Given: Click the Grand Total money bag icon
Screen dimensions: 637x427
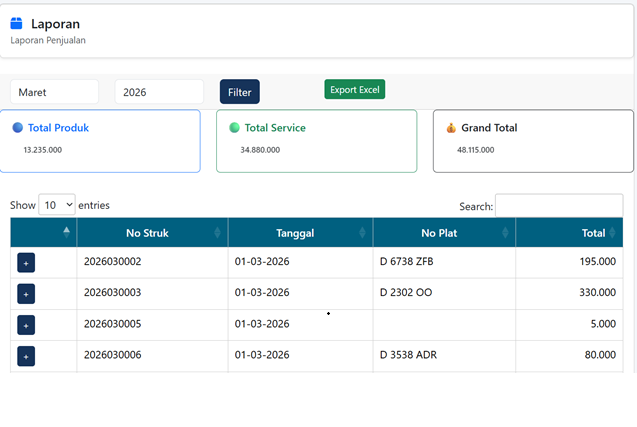Looking at the screenshot, I should click(451, 128).
